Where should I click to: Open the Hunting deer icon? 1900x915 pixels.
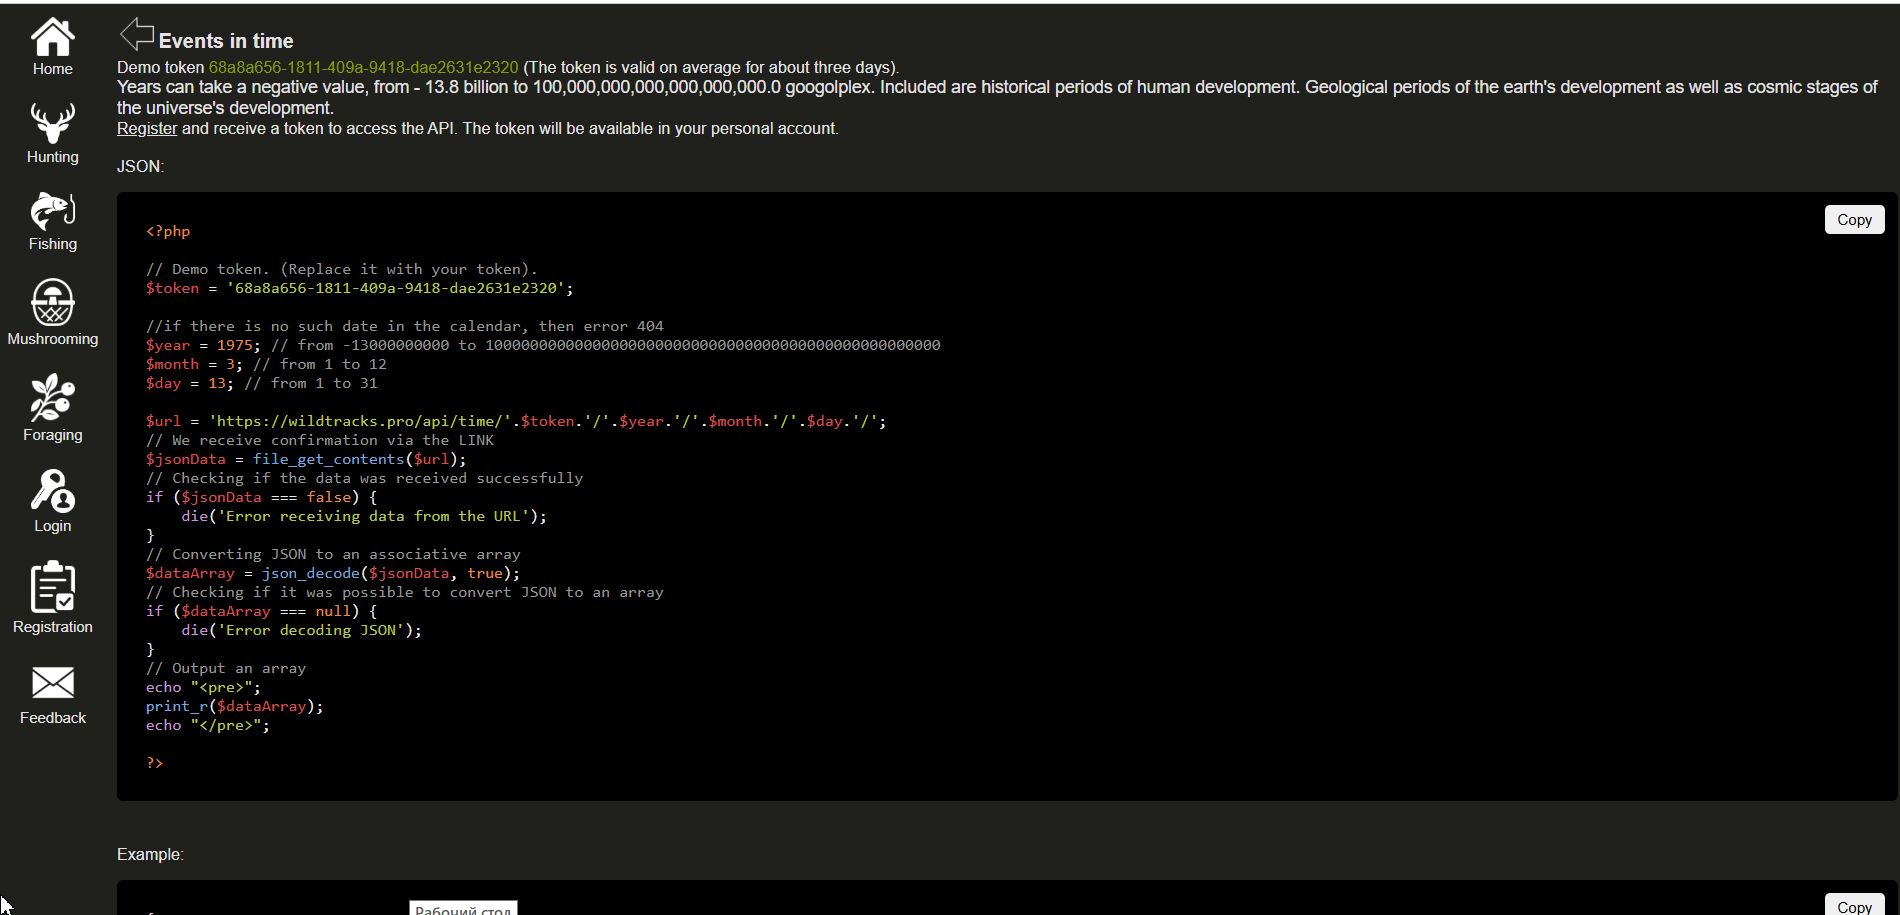point(52,124)
